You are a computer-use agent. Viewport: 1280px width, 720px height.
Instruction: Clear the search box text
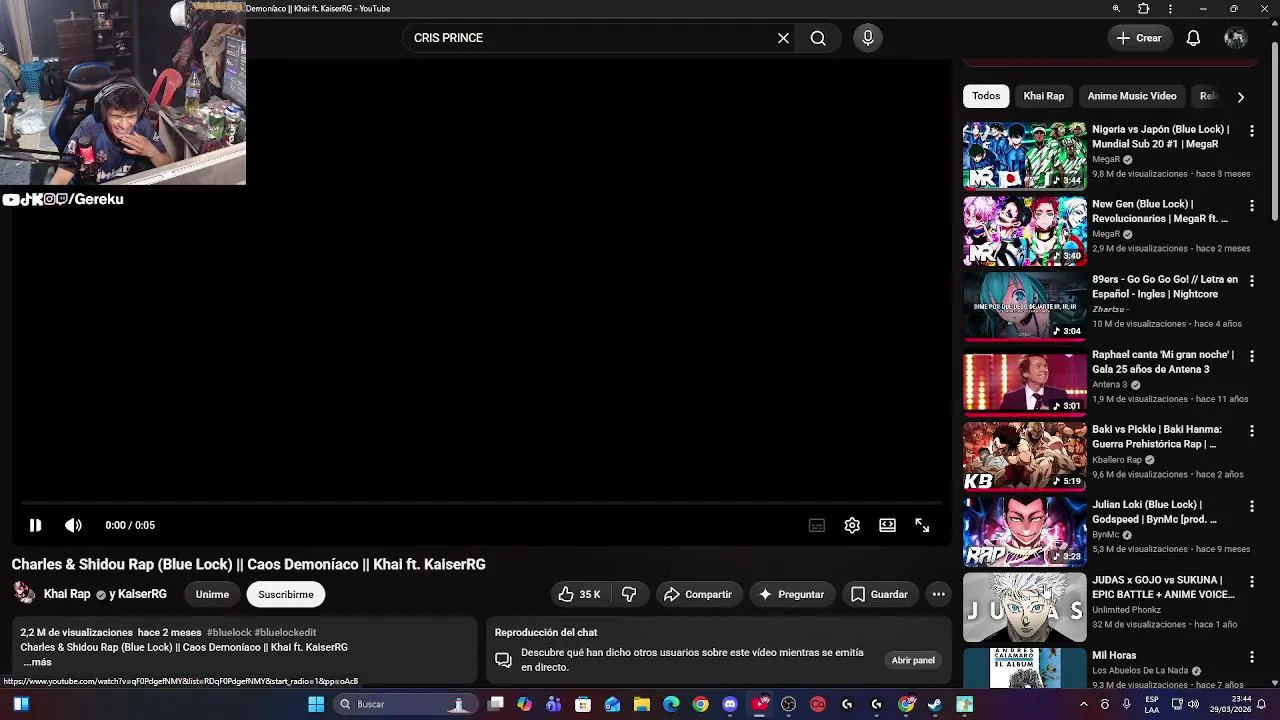pos(783,38)
